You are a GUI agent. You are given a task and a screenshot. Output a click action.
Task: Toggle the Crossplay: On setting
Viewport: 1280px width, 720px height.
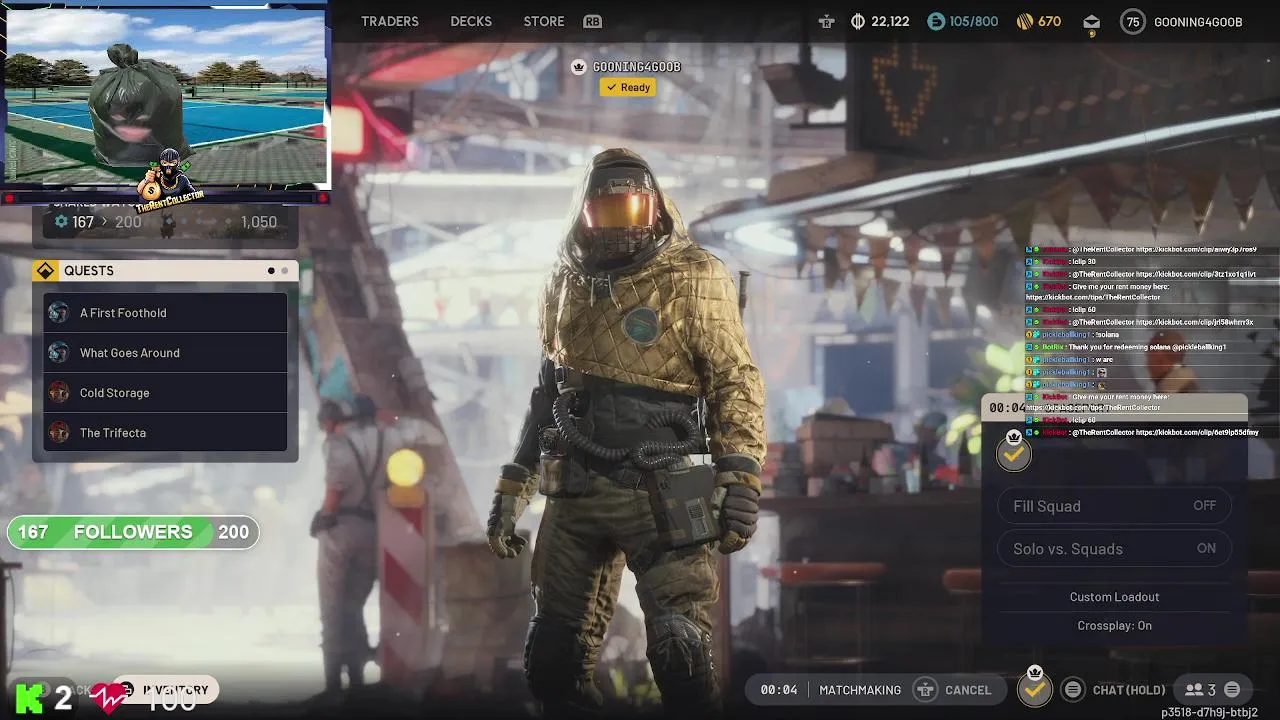1115,626
